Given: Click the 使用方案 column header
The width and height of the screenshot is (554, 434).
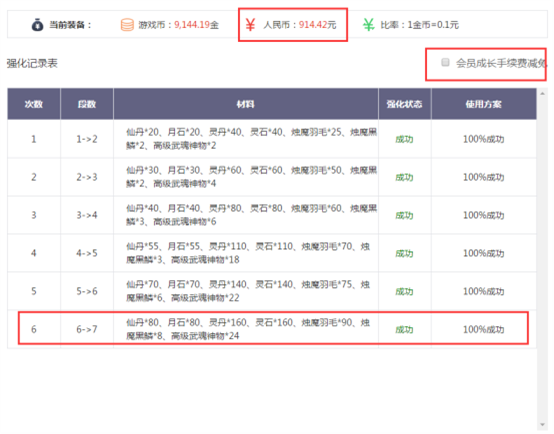Looking at the screenshot, I should 484,104.
